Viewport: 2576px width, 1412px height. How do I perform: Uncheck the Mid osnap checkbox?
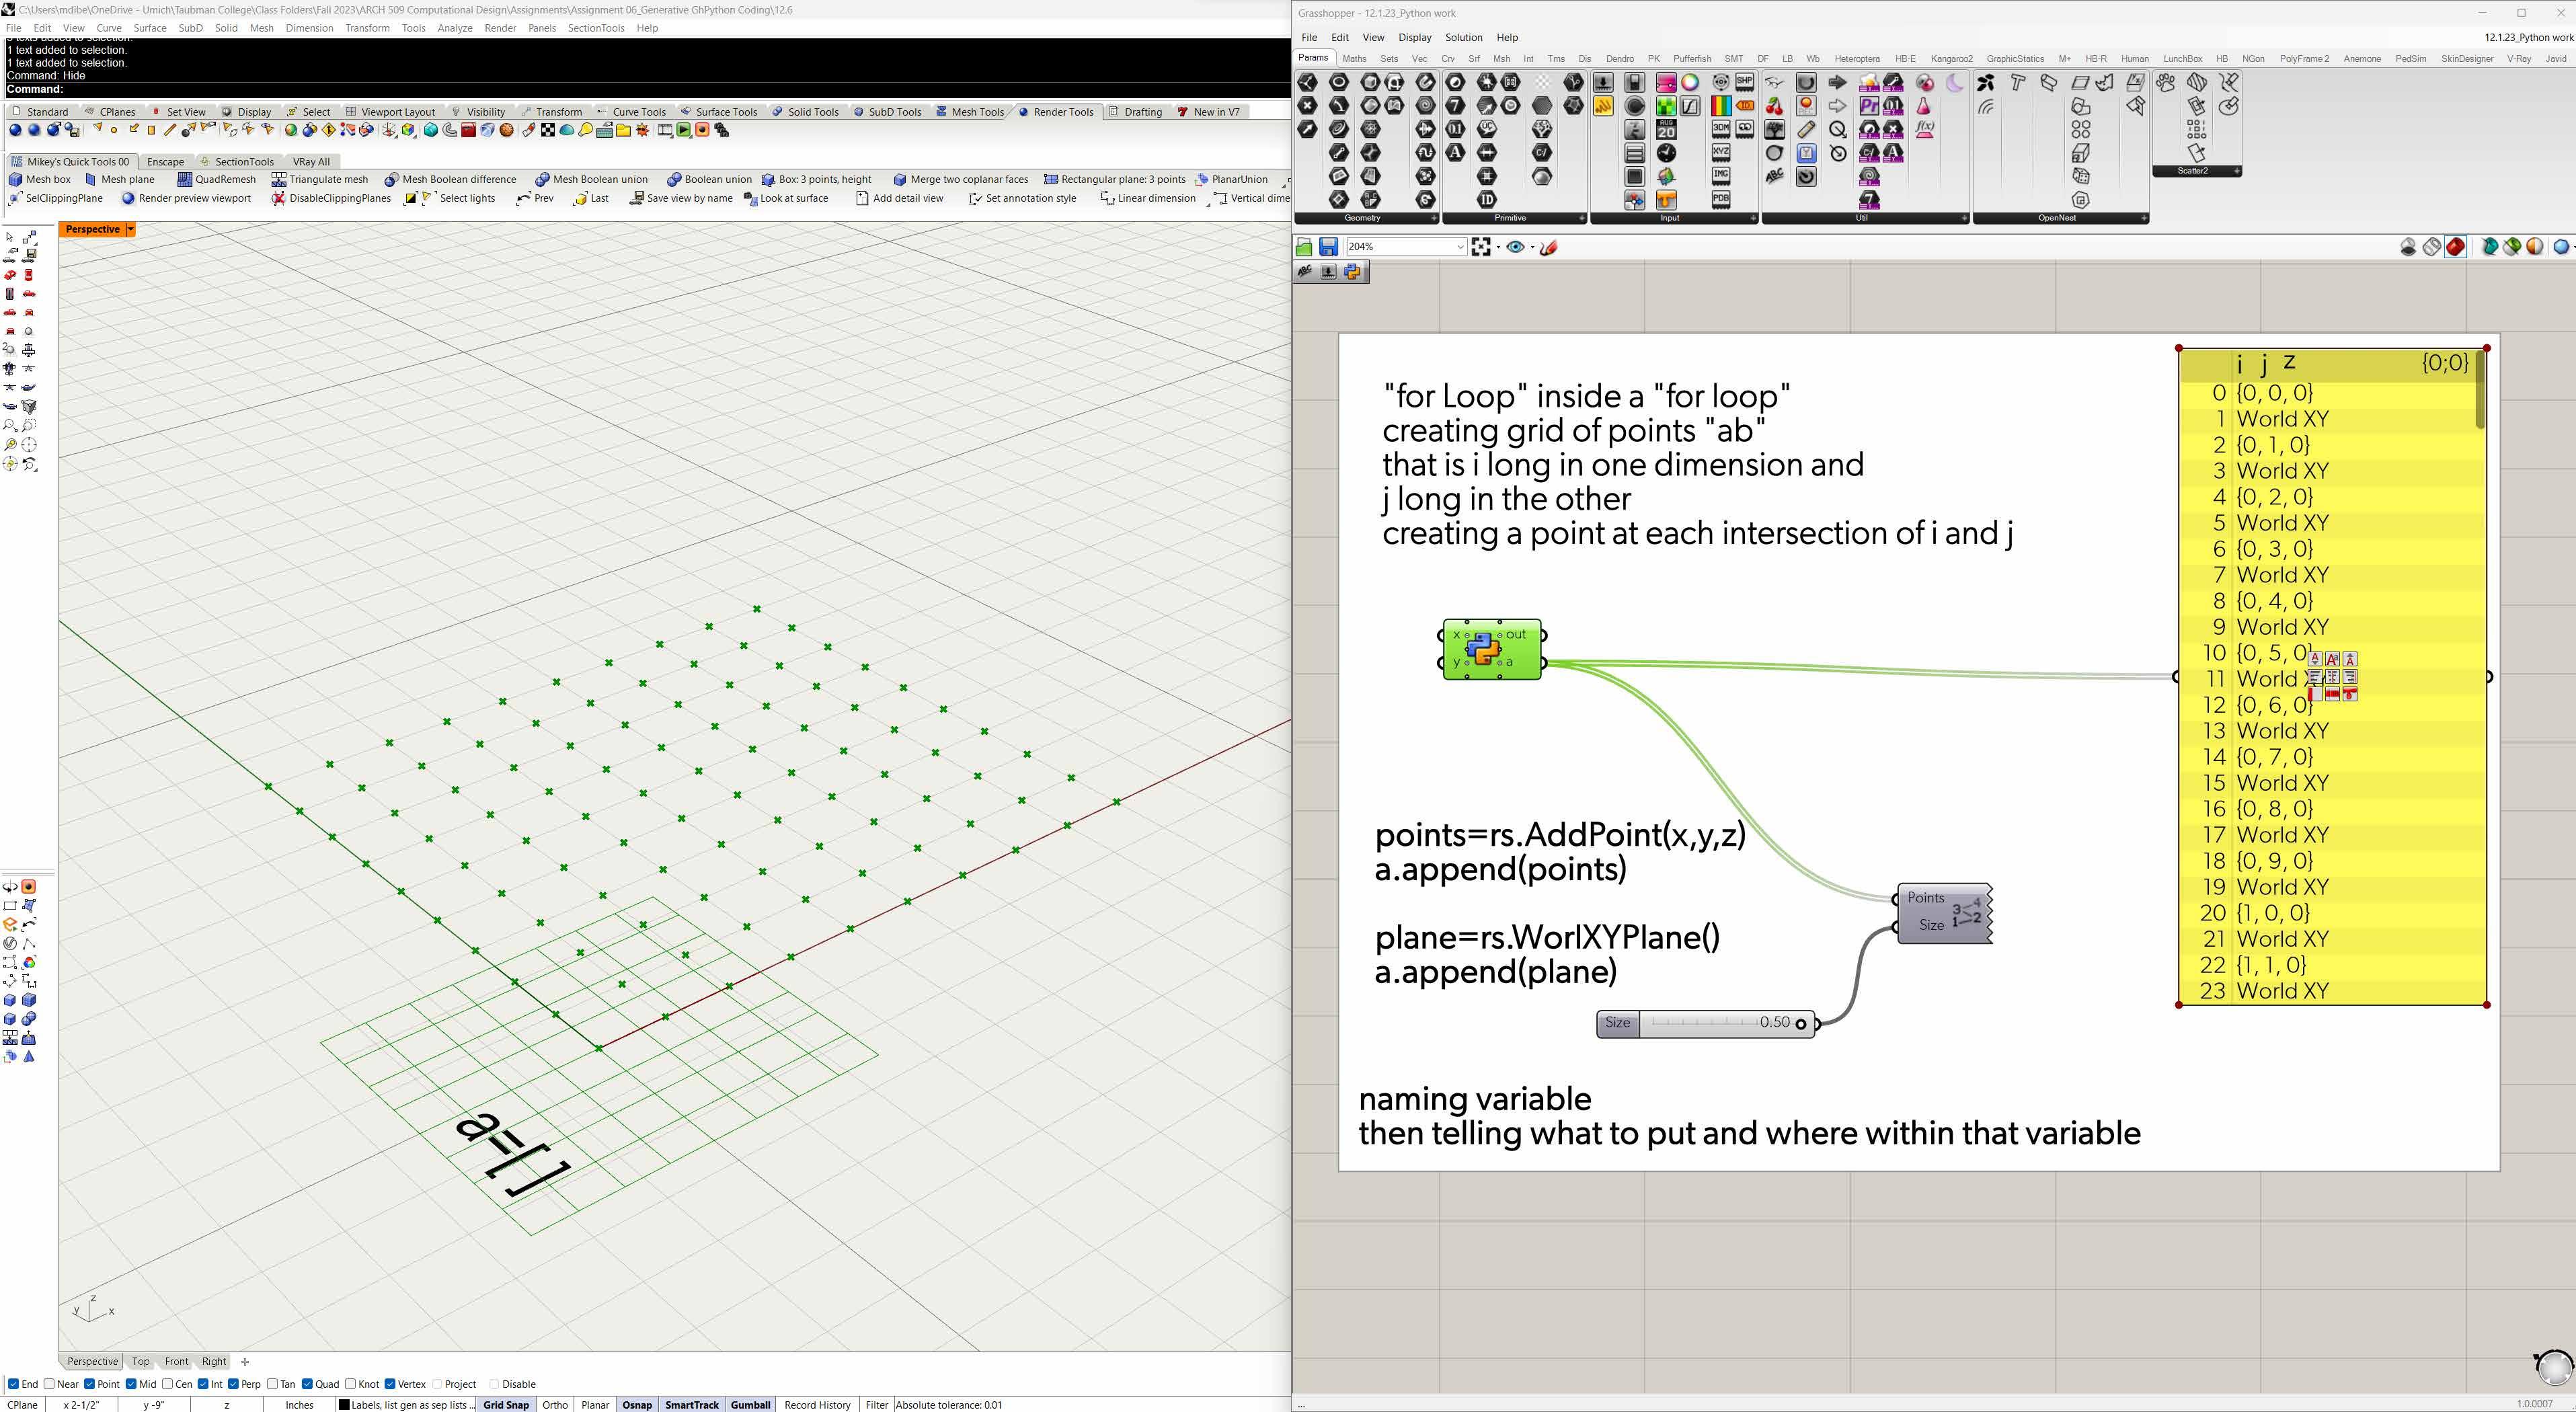[x=131, y=1384]
